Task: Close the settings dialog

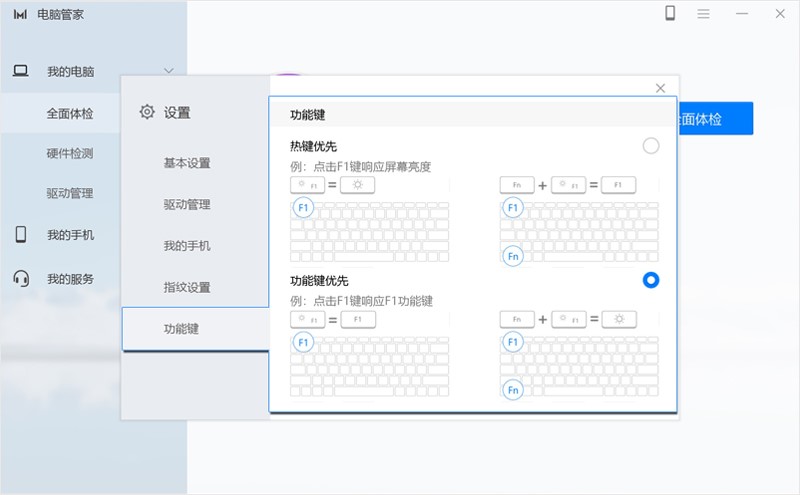Action: [660, 88]
